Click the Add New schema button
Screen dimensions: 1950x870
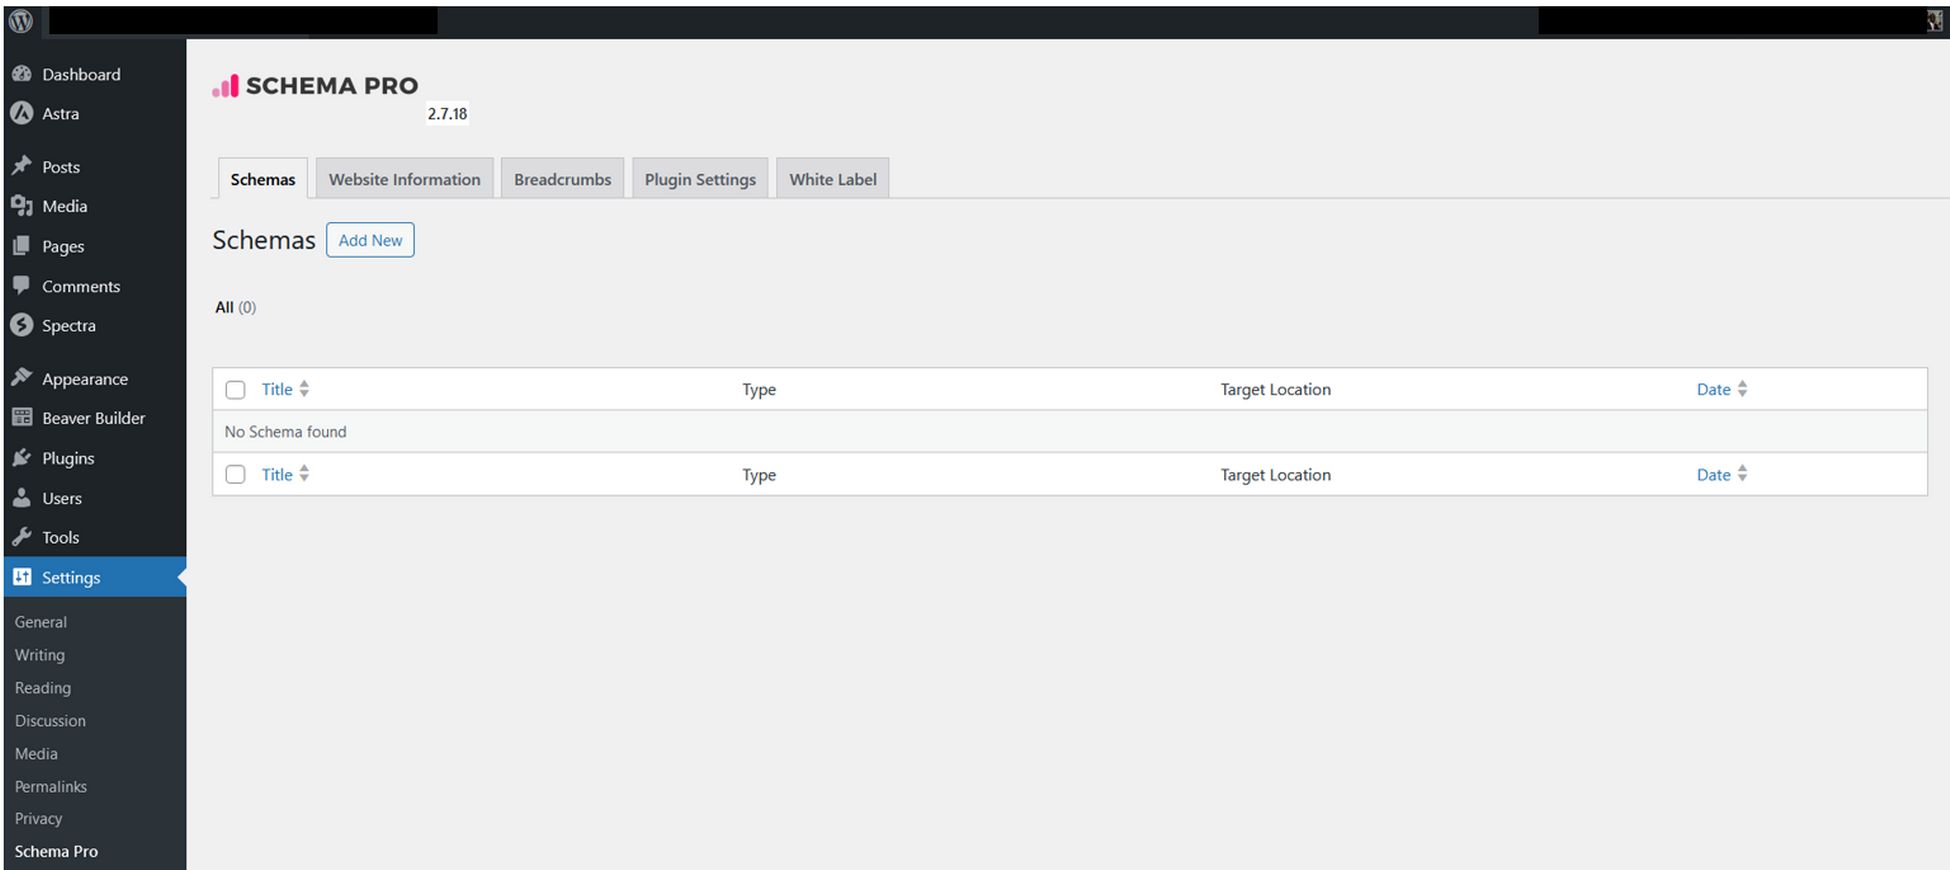point(370,240)
